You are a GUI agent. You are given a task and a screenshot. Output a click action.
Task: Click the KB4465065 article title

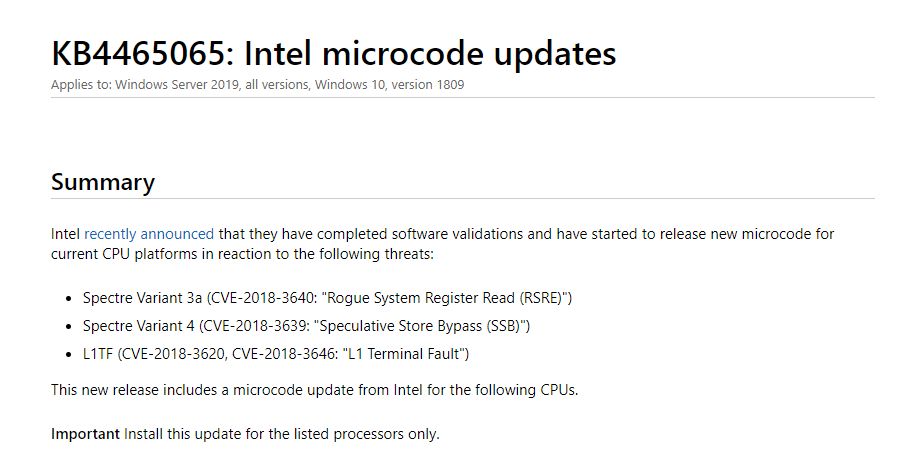point(334,53)
